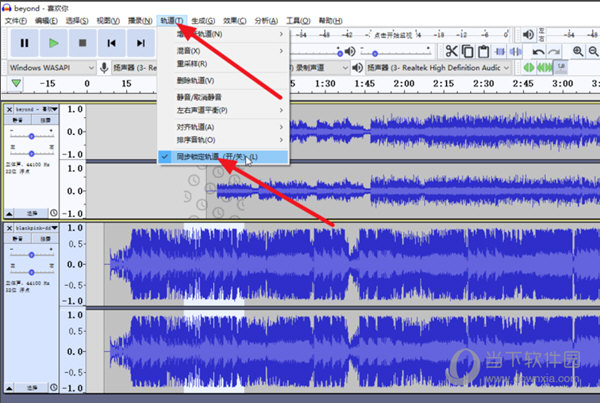Viewport: 600px width, 403px height.
Task: Open the Effect (C) menu
Action: click(235, 21)
